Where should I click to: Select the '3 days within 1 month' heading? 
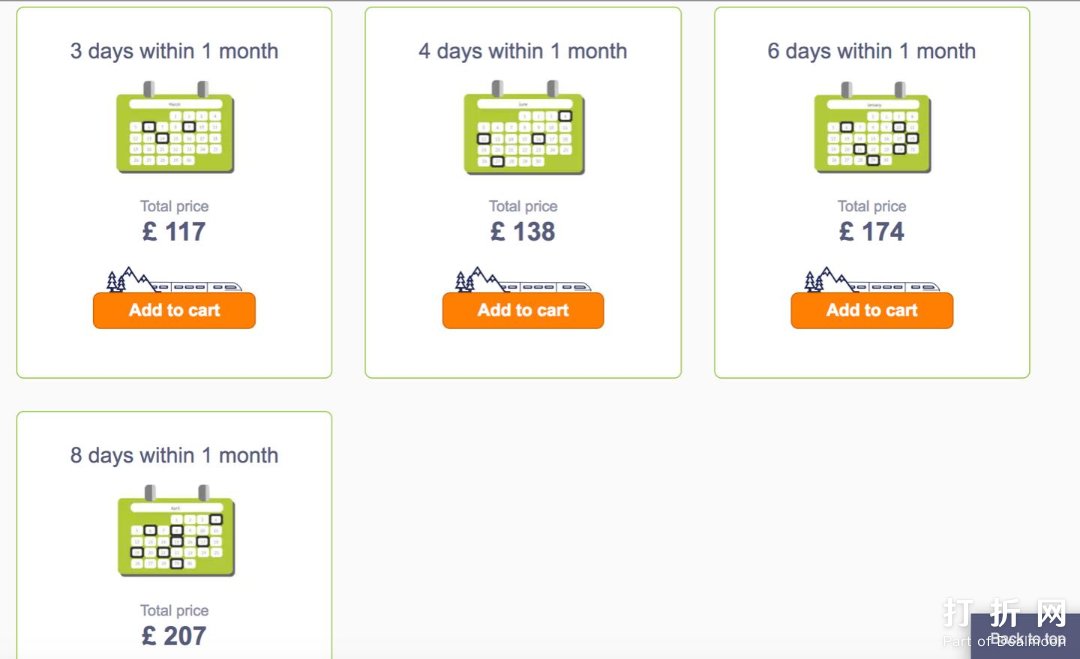(x=174, y=51)
